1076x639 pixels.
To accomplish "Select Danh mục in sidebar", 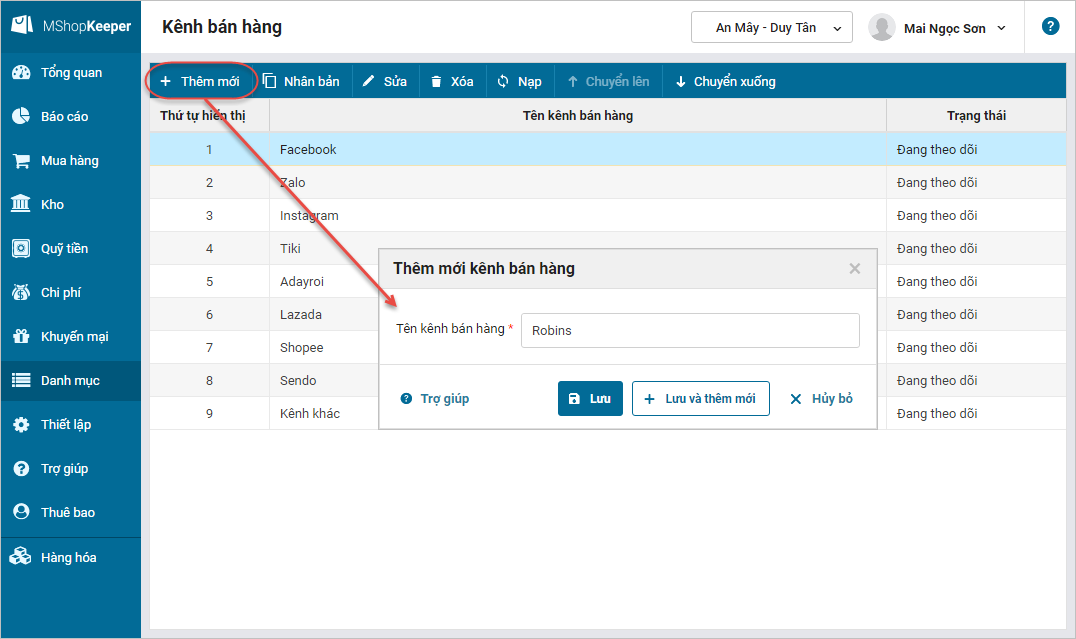I will pos(71,380).
